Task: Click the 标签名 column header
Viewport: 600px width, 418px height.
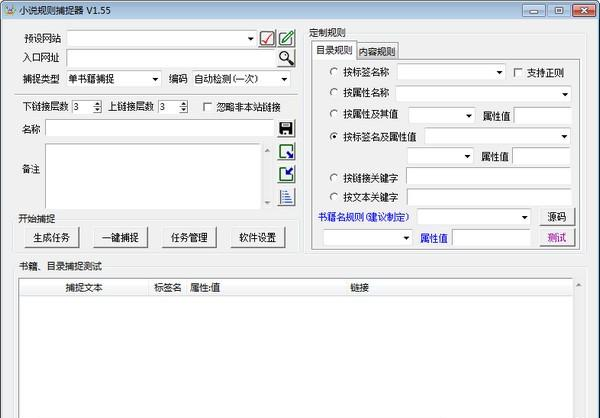Action: point(168,287)
